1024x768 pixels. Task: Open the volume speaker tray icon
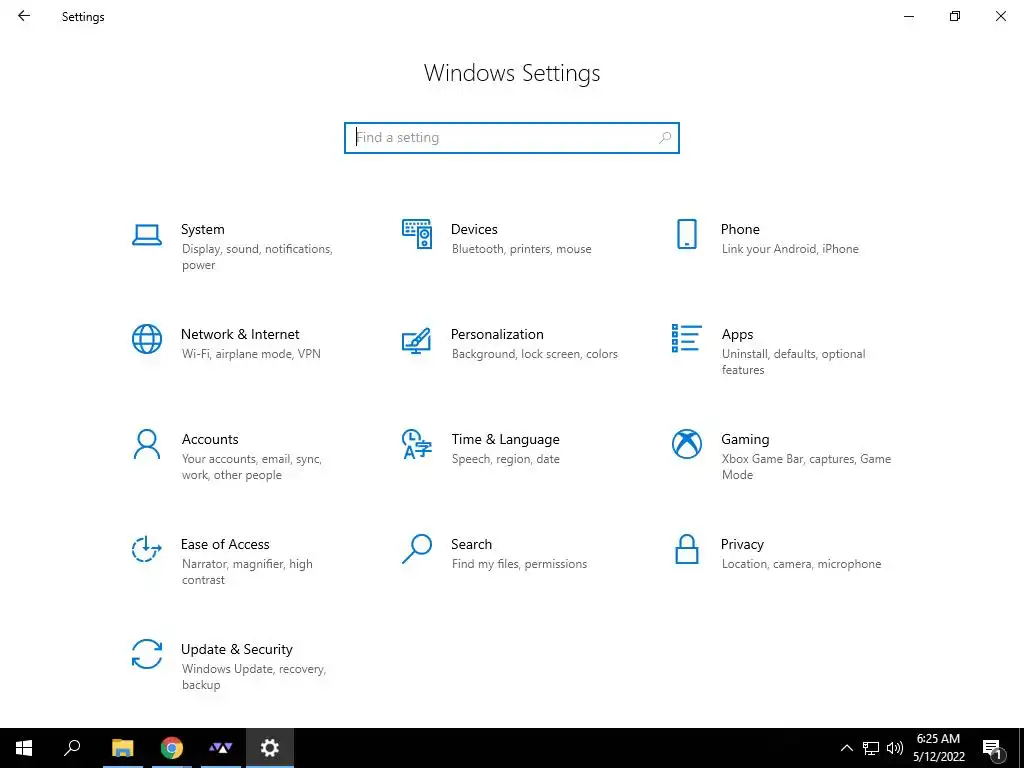[895, 748]
